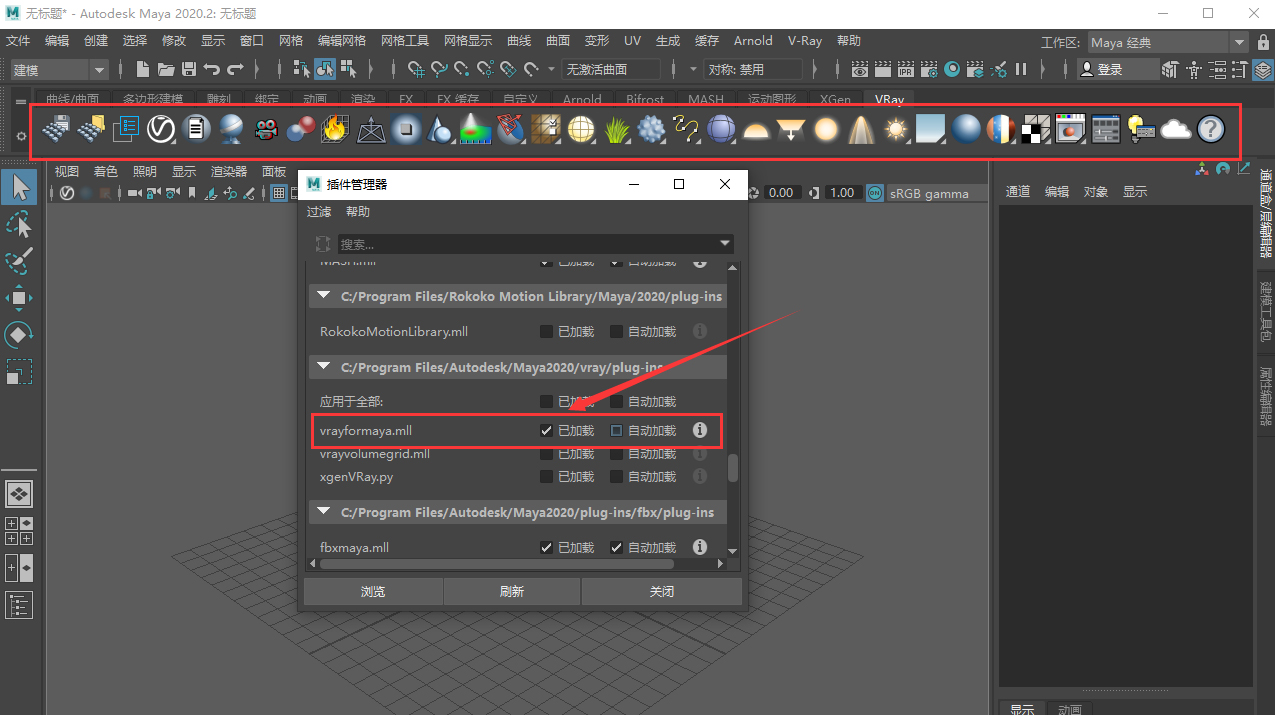The width and height of the screenshot is (1275, 715).
Task: Open the symmetry dropdown 对称: 禁用
Action: [753, 69]
